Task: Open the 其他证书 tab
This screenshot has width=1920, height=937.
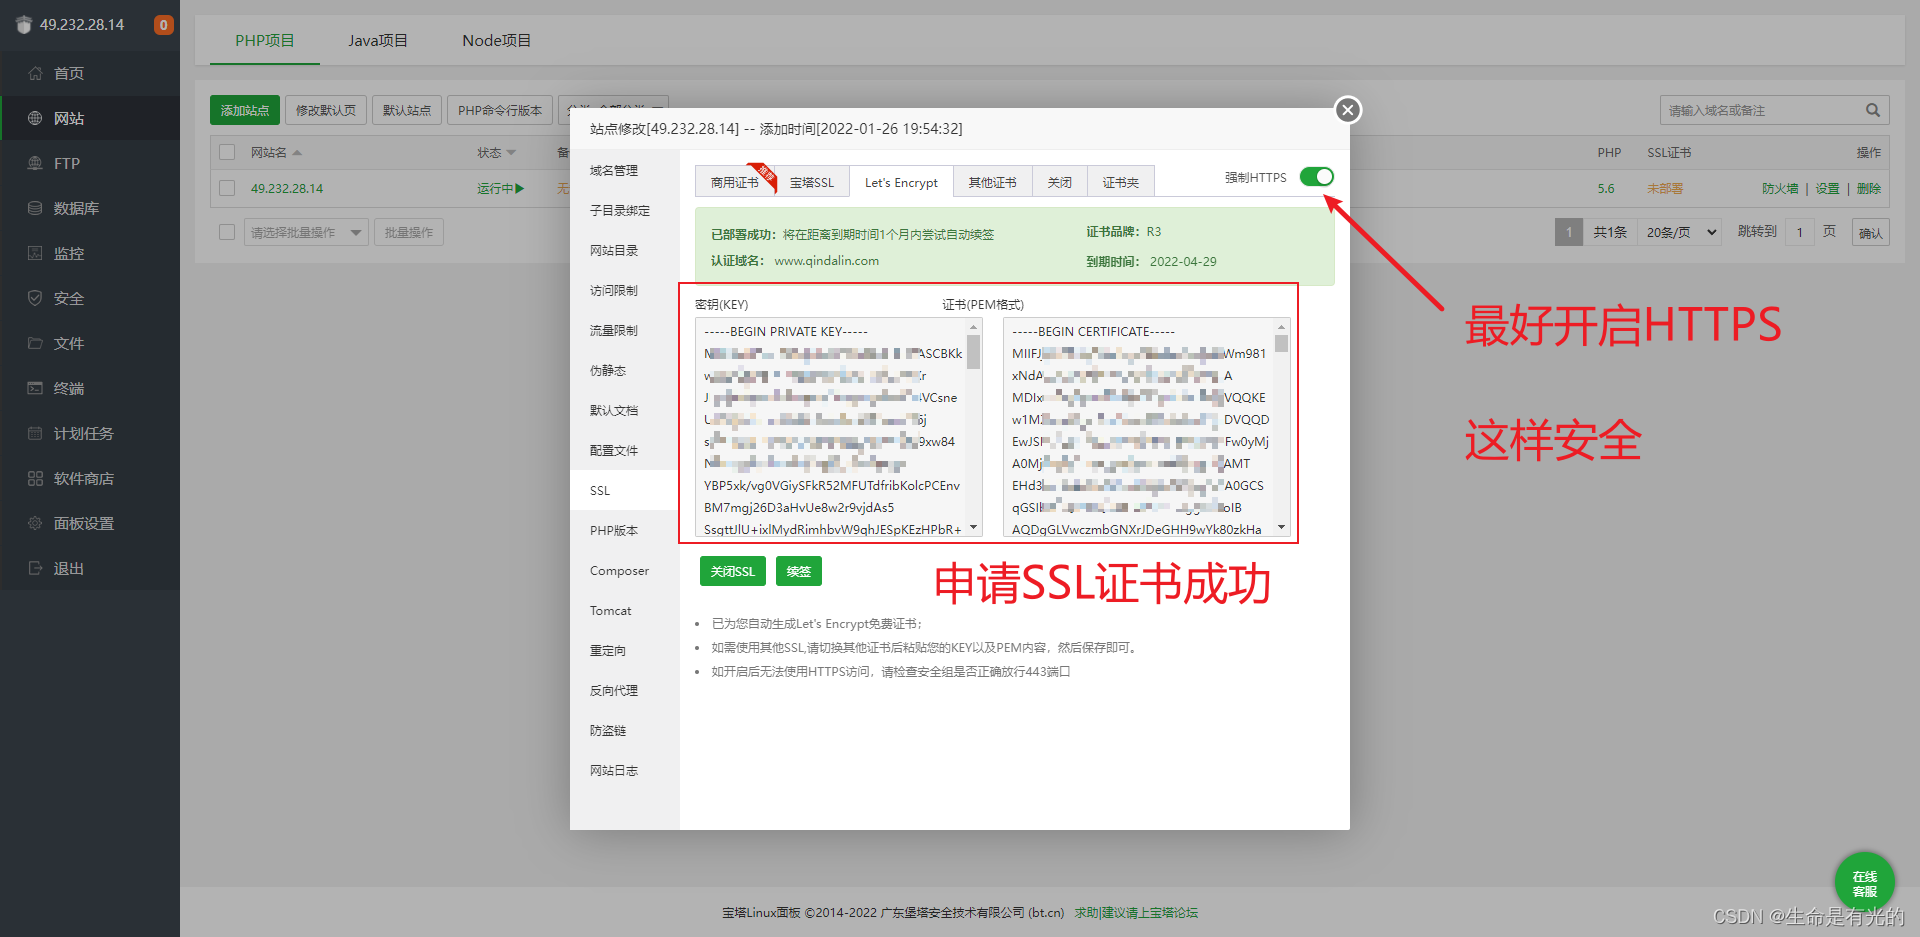Action: tap(992, 182)
